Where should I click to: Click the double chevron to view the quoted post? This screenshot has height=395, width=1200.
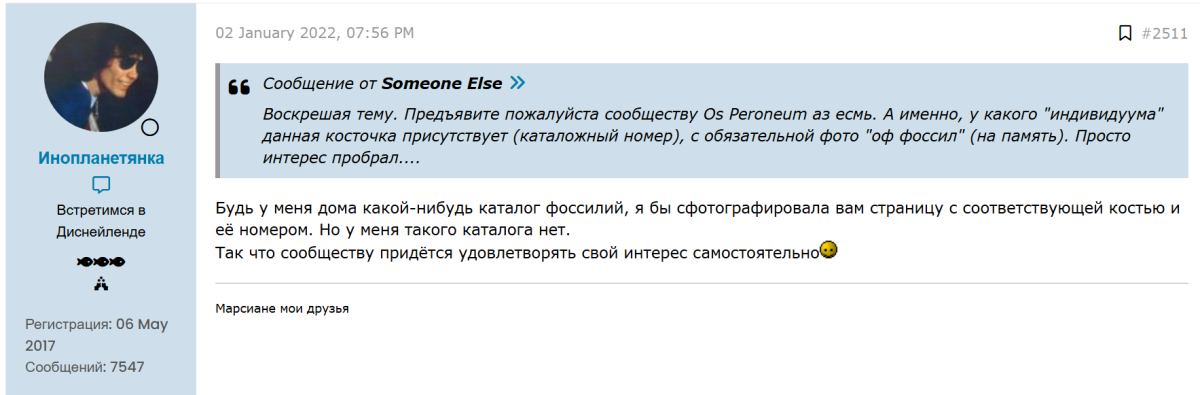(517, 83)
